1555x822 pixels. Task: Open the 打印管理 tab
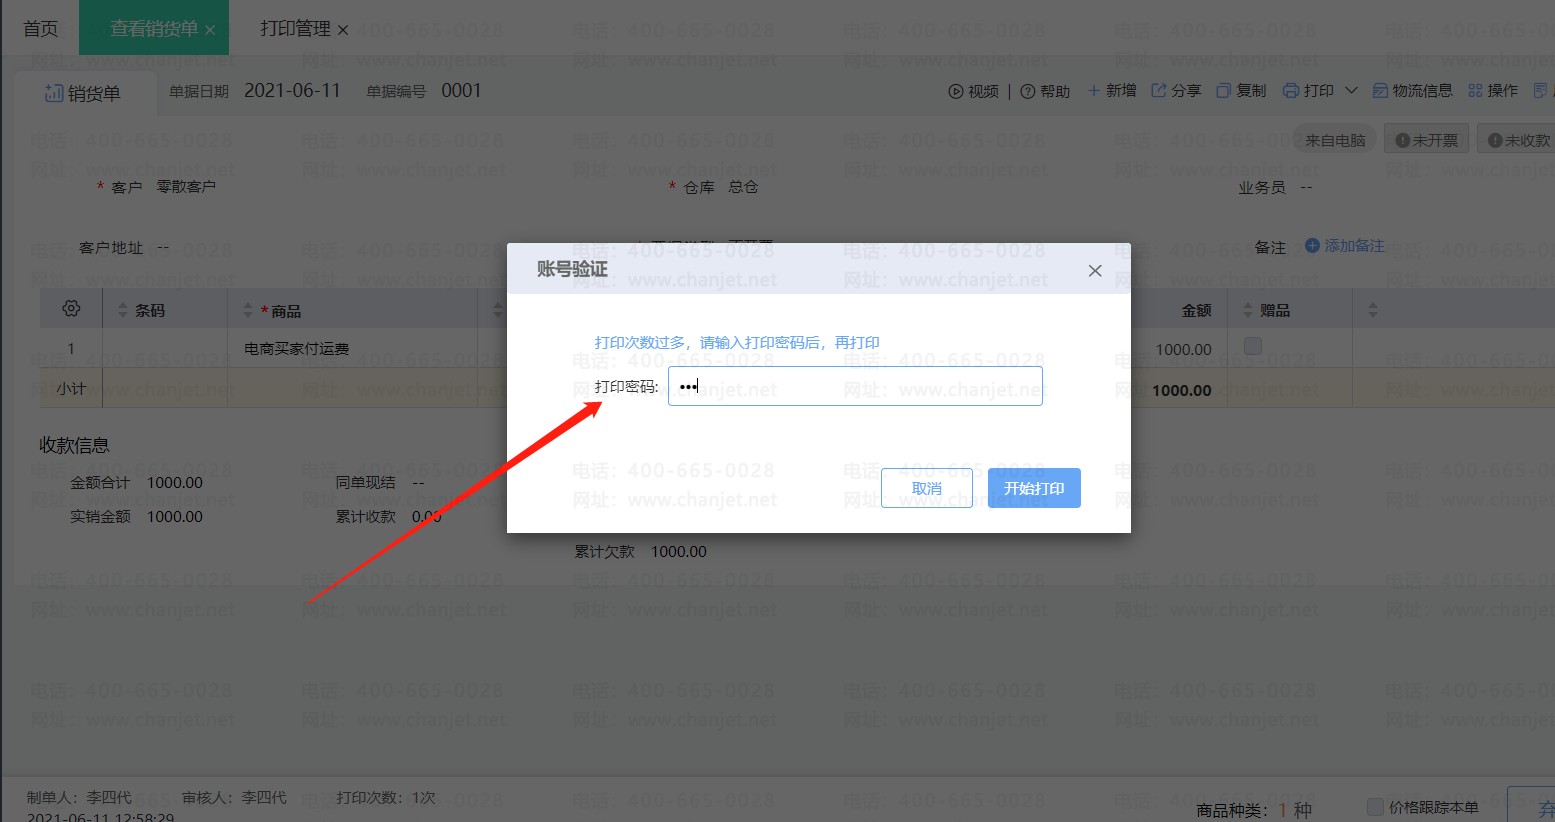pyautogui.click(x=295, y=28)
